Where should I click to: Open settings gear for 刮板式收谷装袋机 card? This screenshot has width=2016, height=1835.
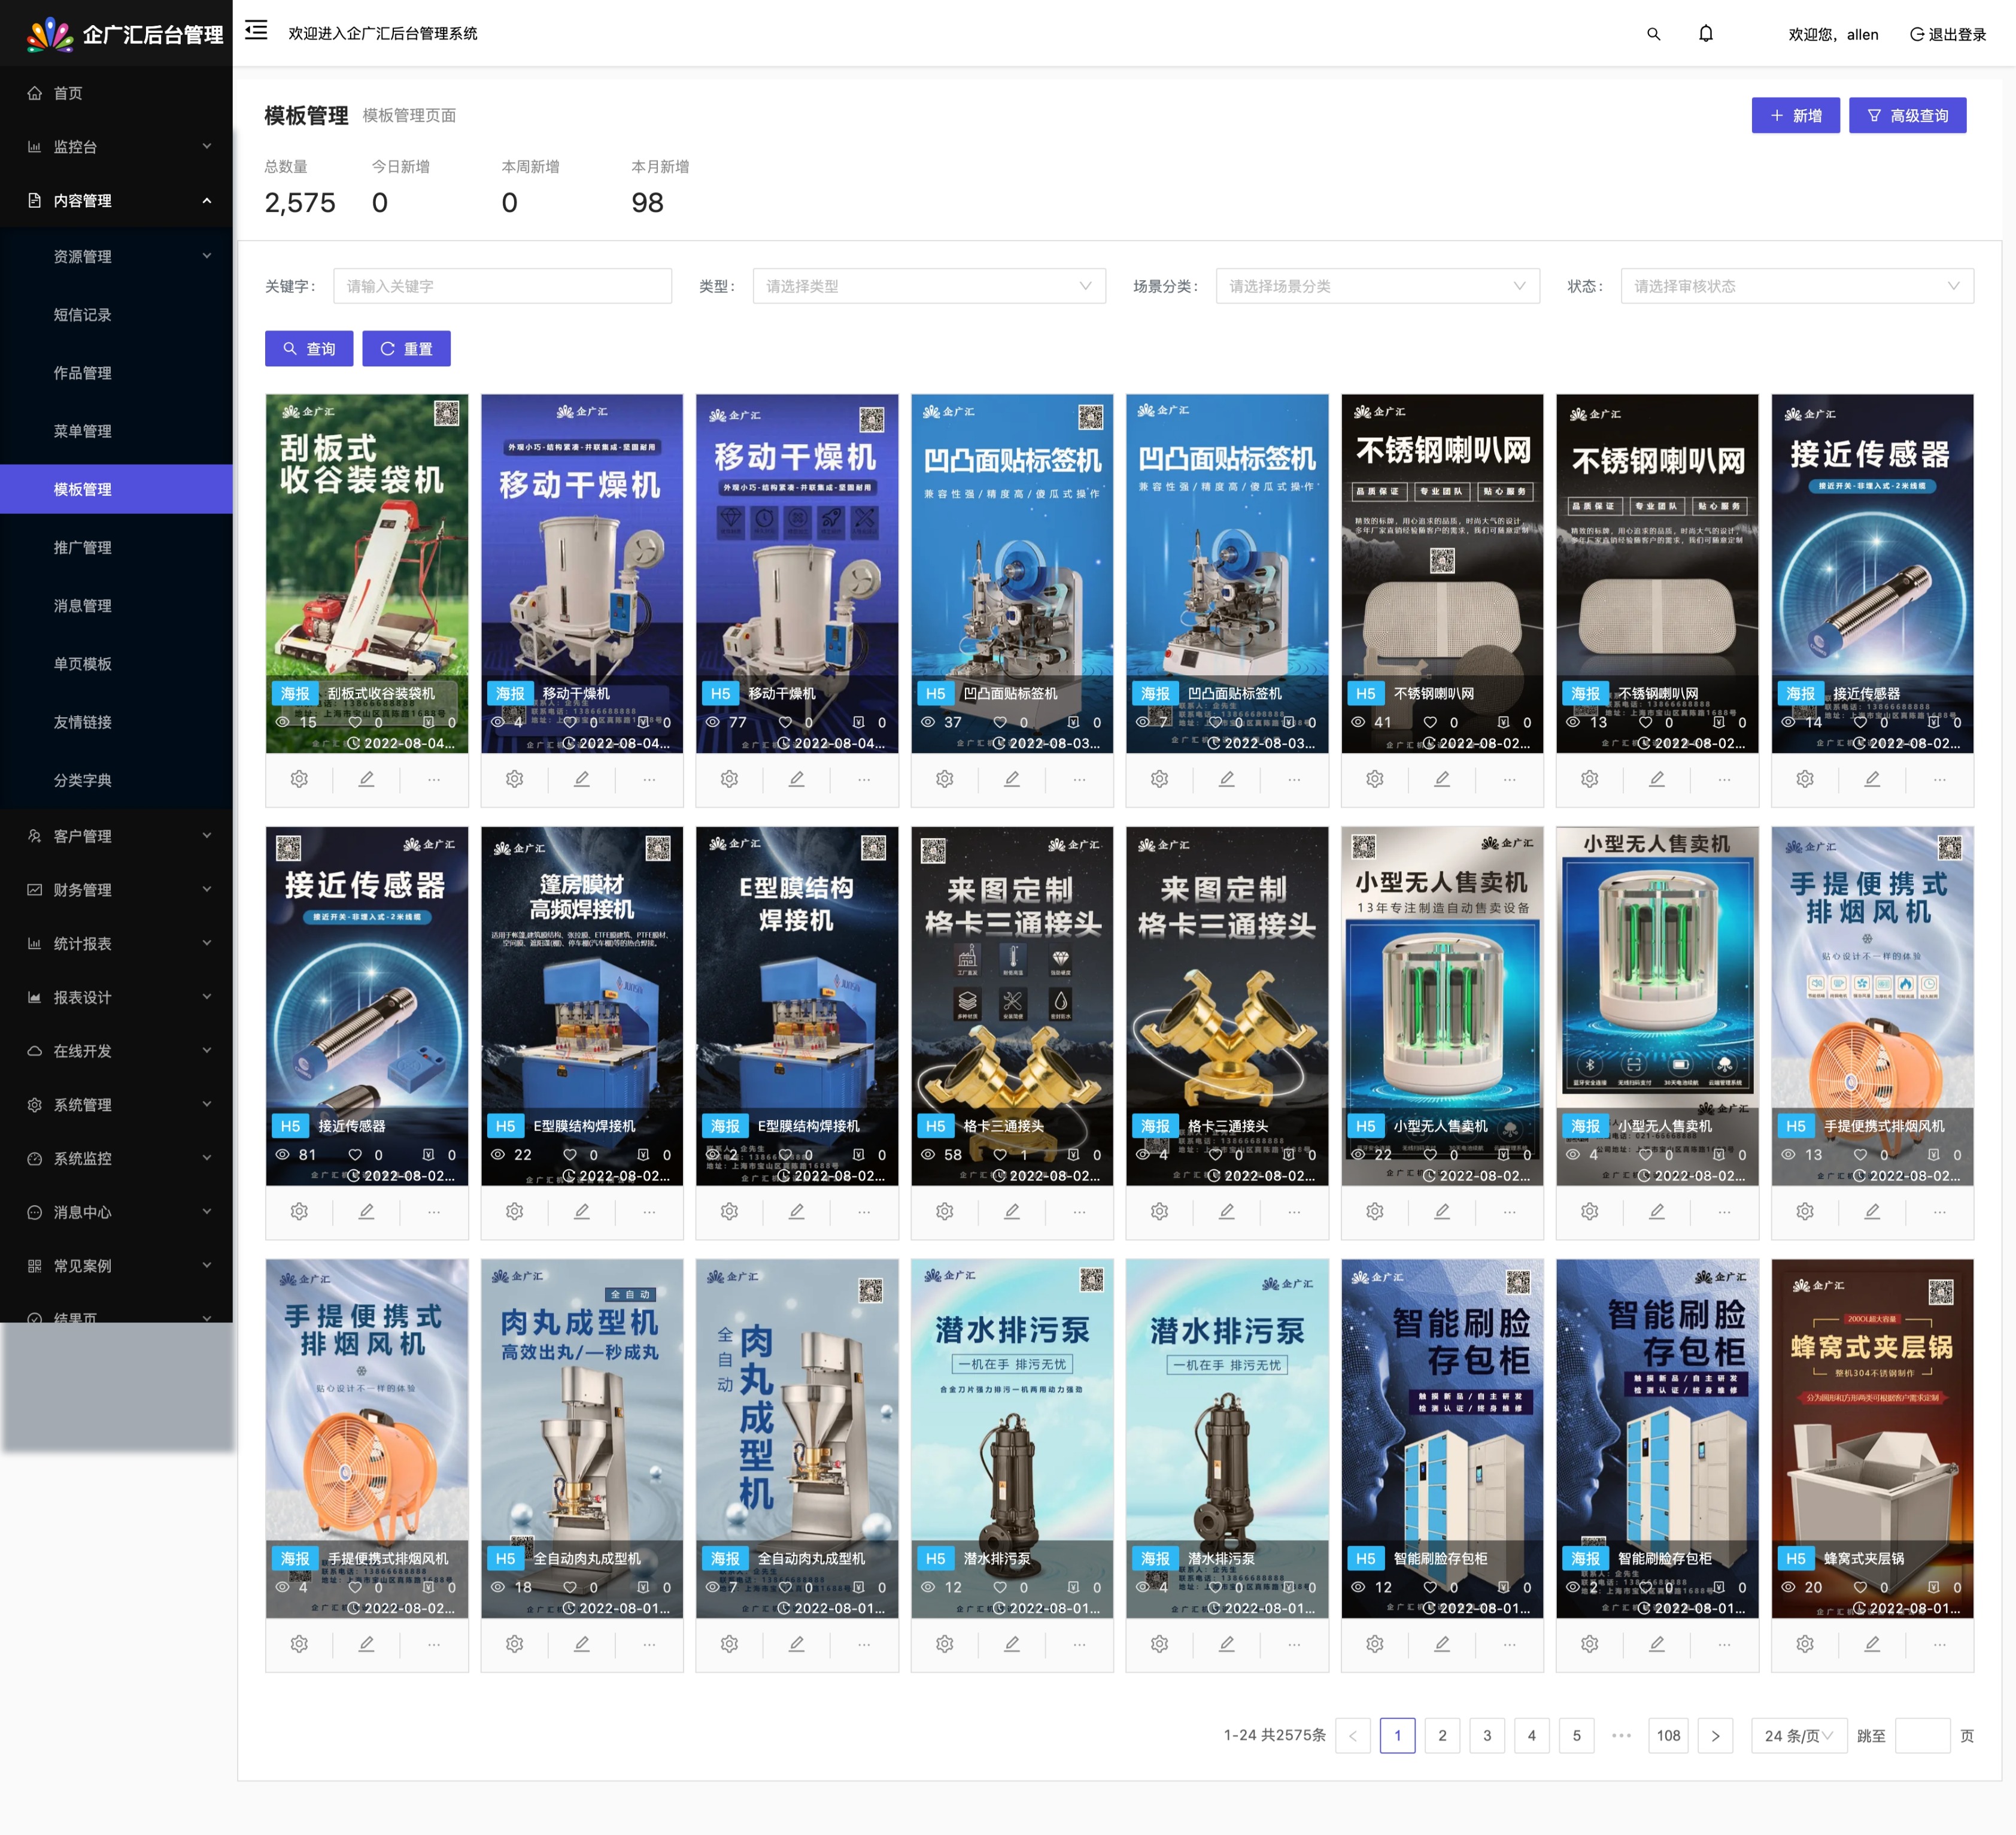click(299, 779)
